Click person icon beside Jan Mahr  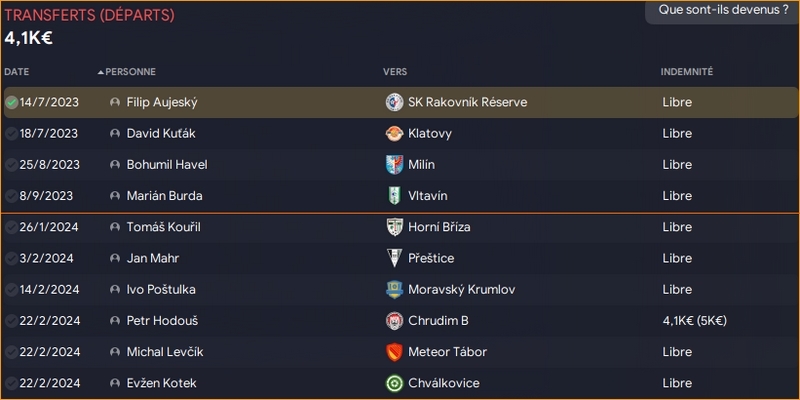pos(115,258)
